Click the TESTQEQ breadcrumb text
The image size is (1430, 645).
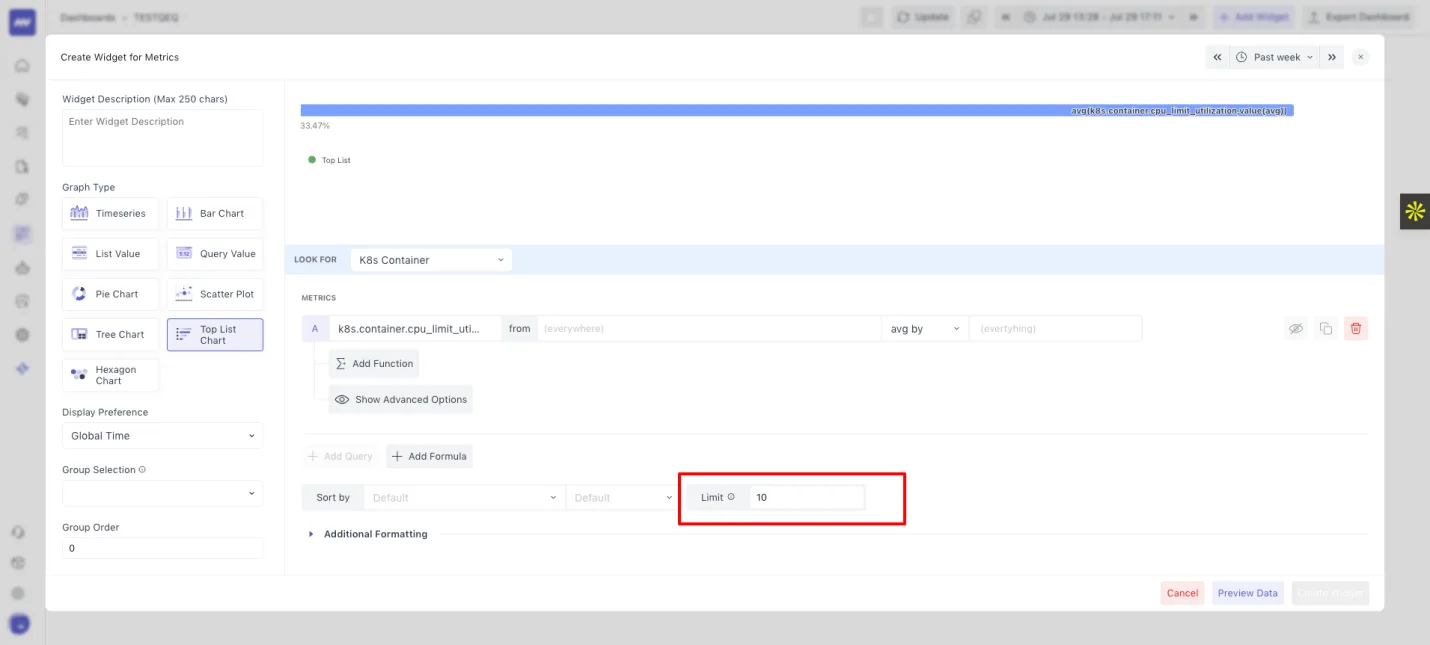point(156,18)
